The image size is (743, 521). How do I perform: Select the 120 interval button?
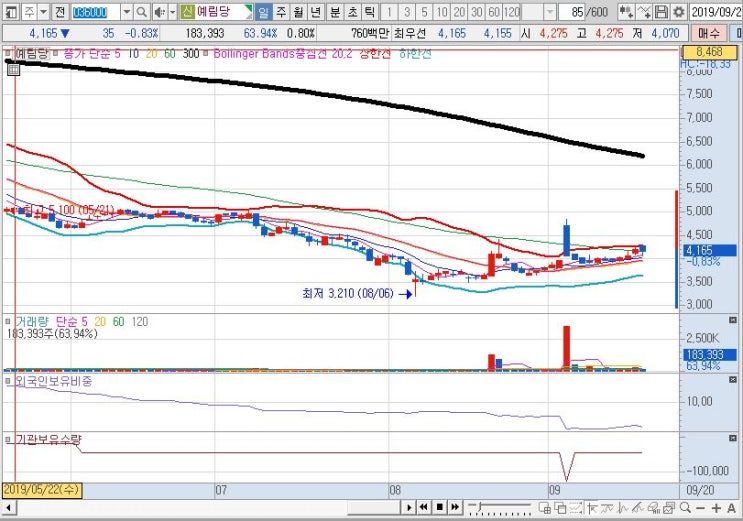point(512,12)
